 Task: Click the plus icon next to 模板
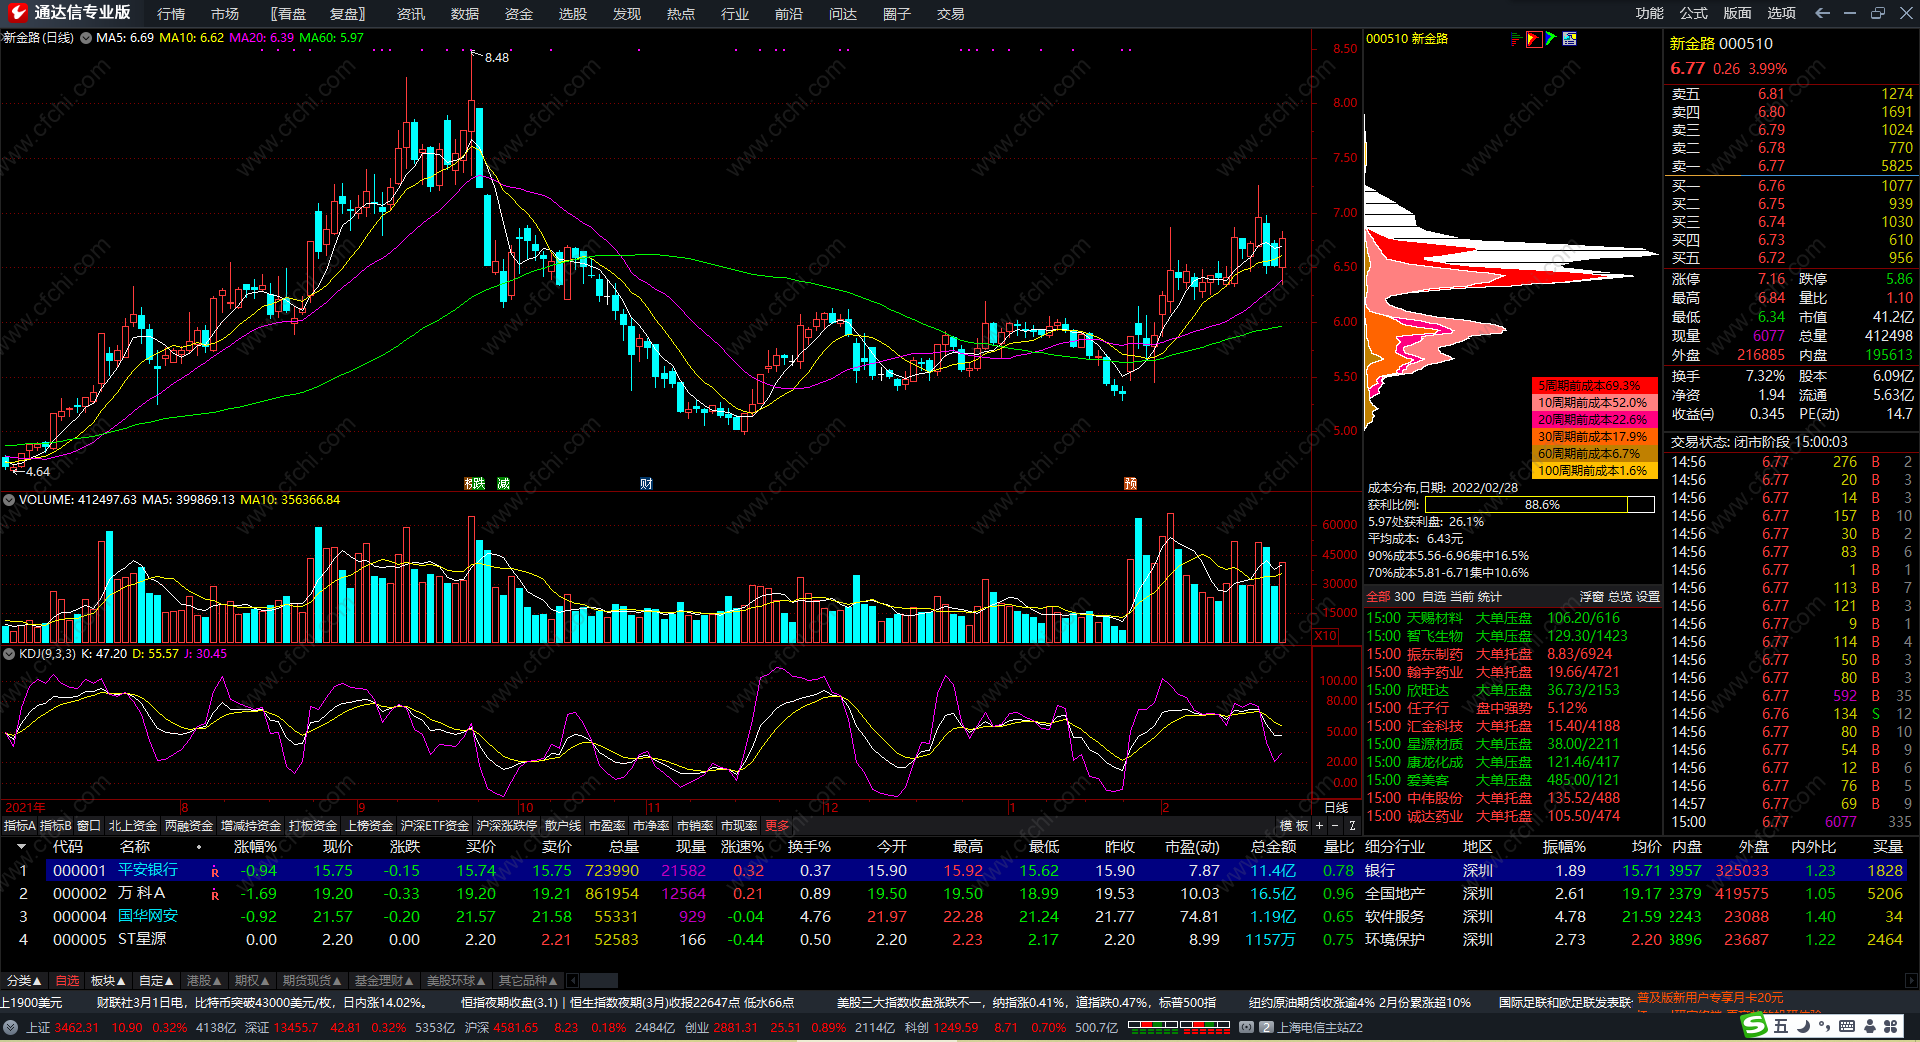(1319, 826)
